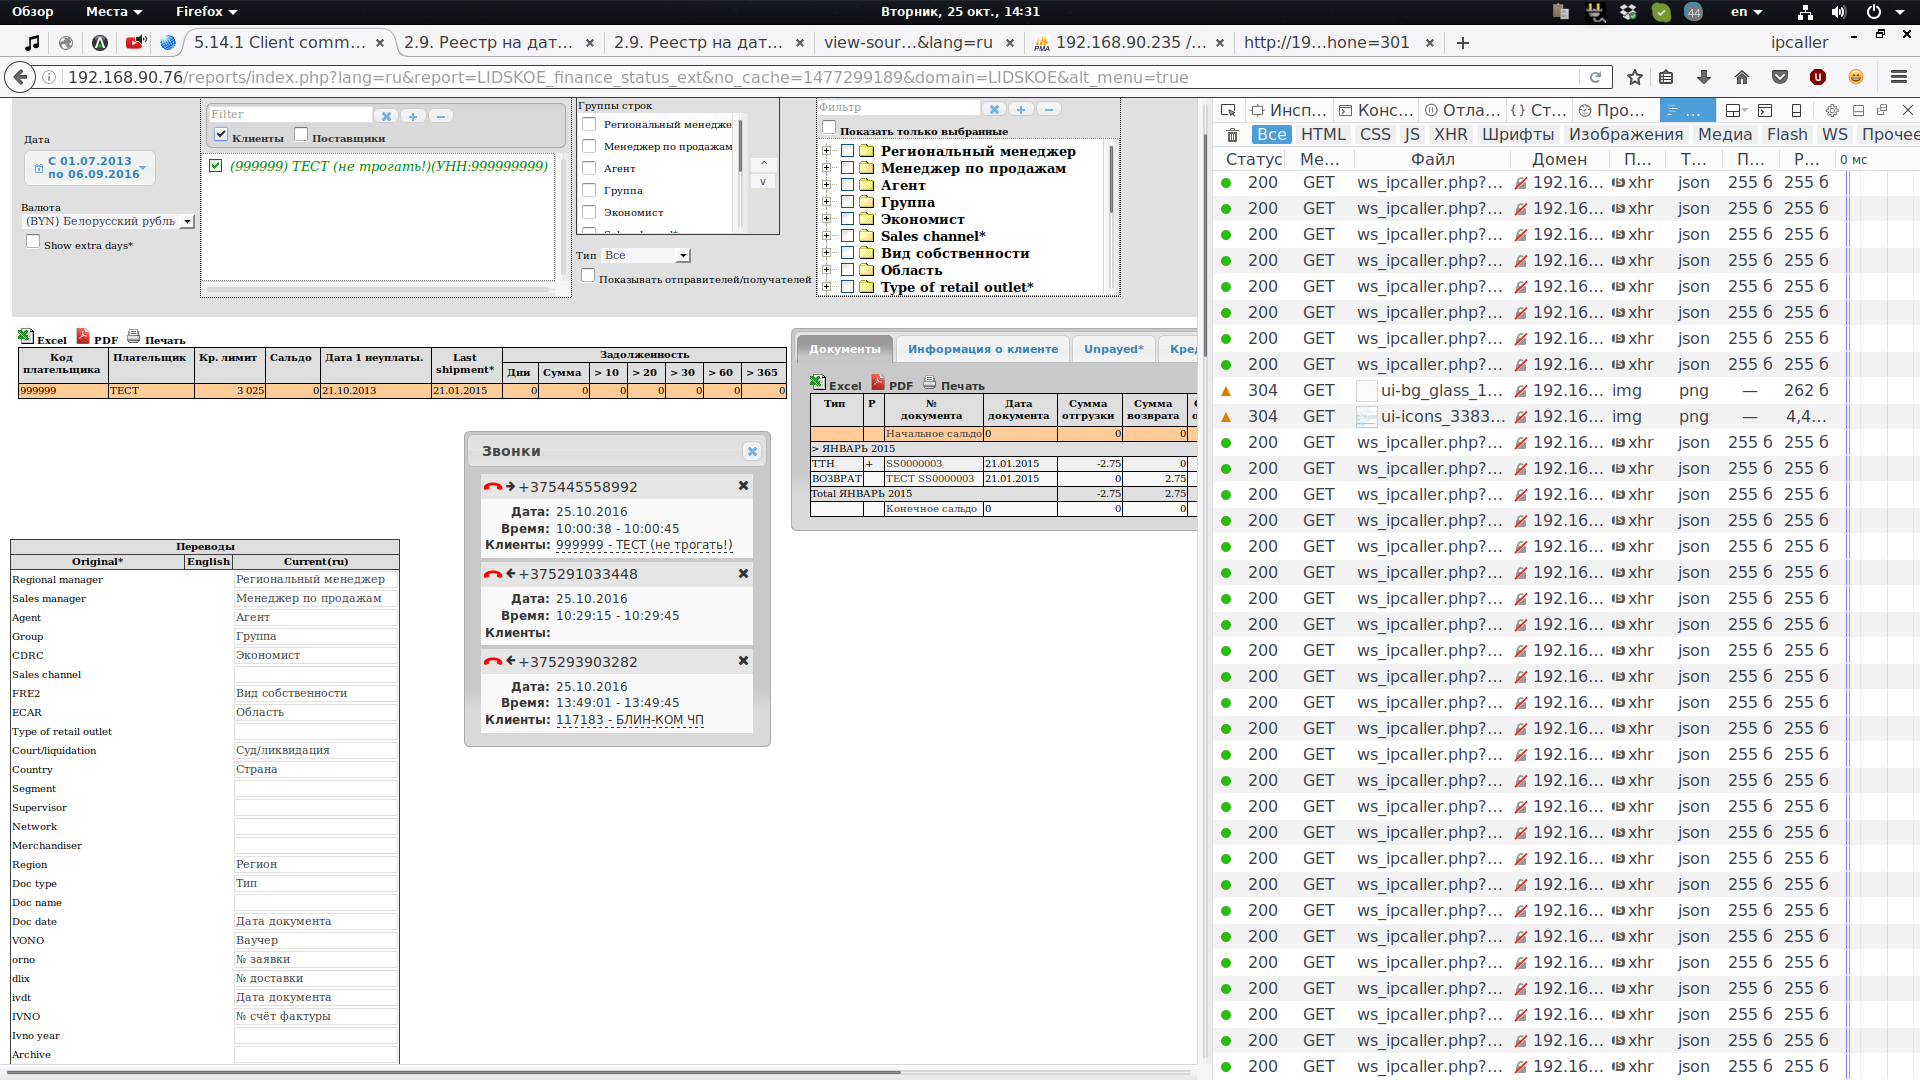Toggle responsive design mode in devtools
This screenshot has height=1080, width=1920.
click(x=1796, y=110)
